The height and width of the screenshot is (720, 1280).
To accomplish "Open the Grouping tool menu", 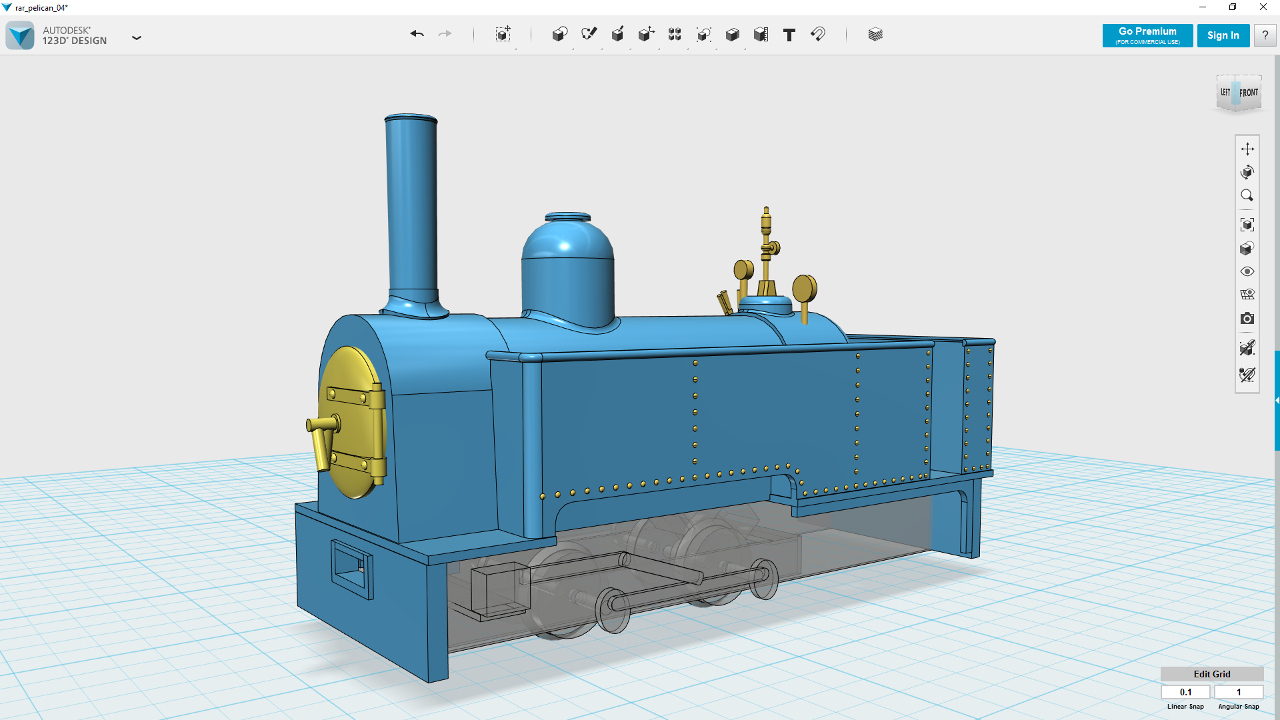I will (704, 34).
